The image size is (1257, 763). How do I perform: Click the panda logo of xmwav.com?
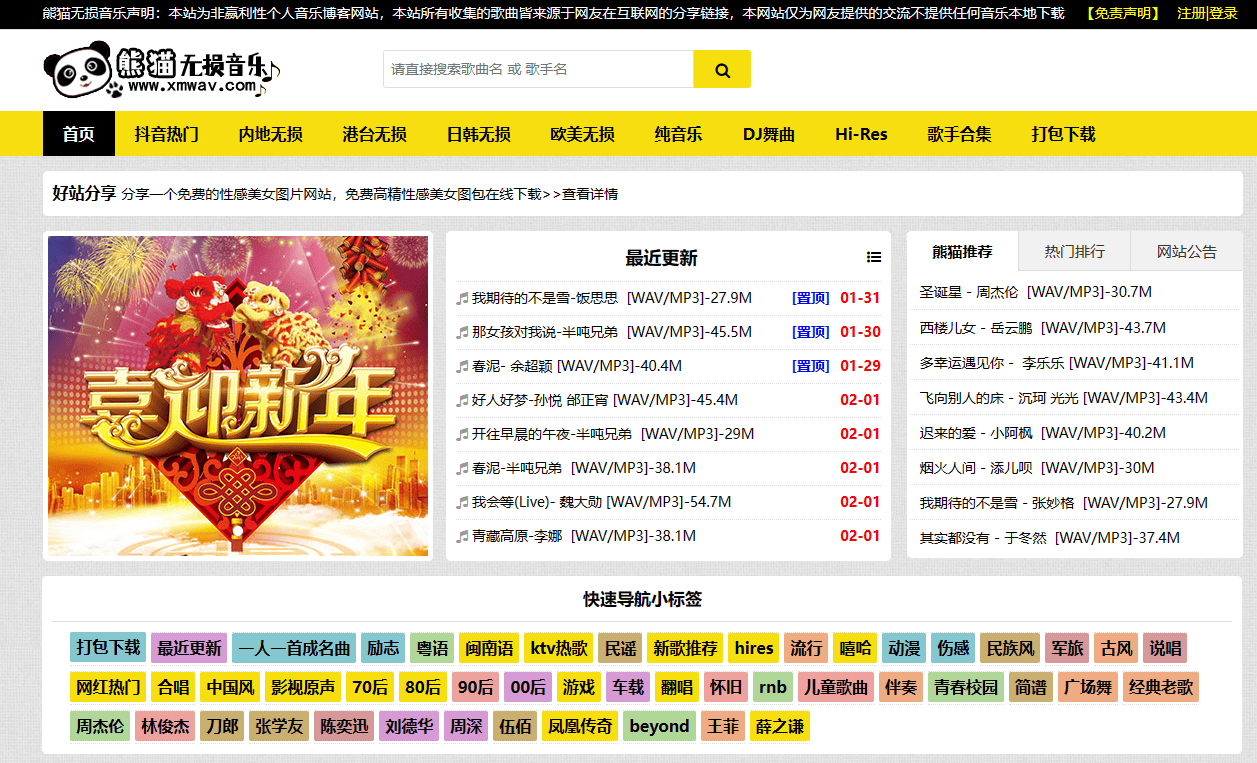(x=160, y=71)
